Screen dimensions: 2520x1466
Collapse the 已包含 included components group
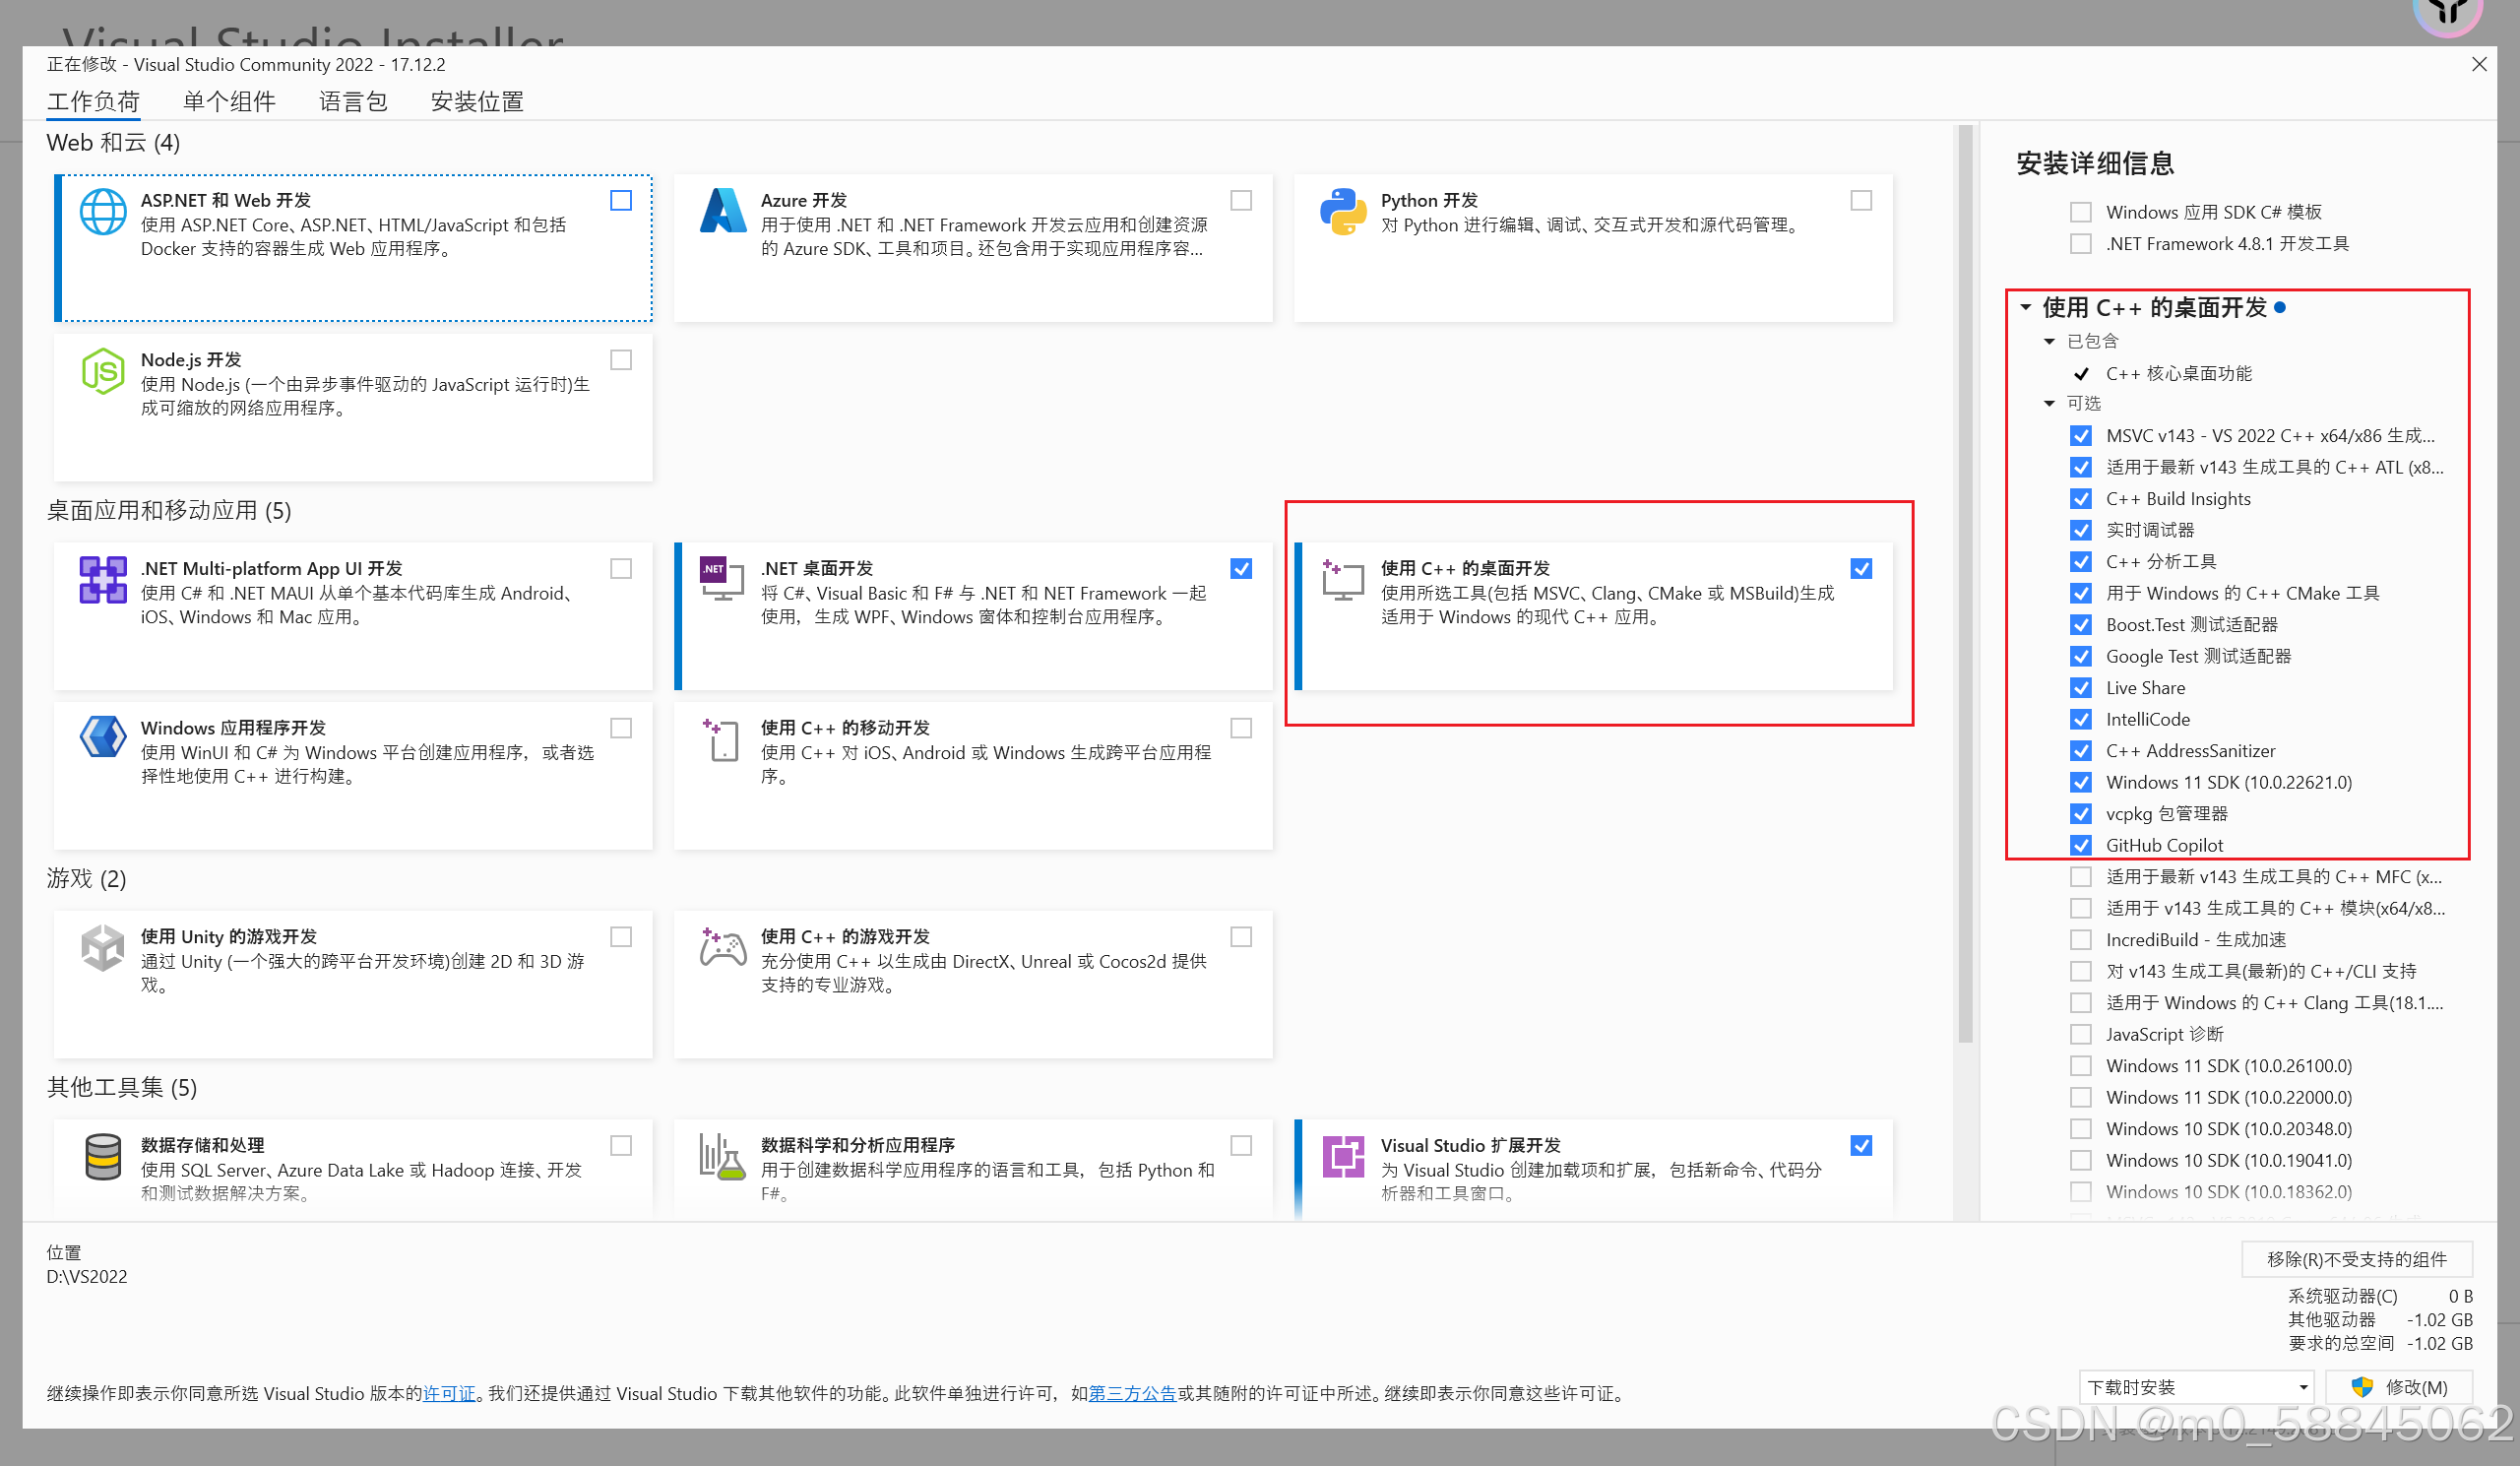coord(2049,341)
